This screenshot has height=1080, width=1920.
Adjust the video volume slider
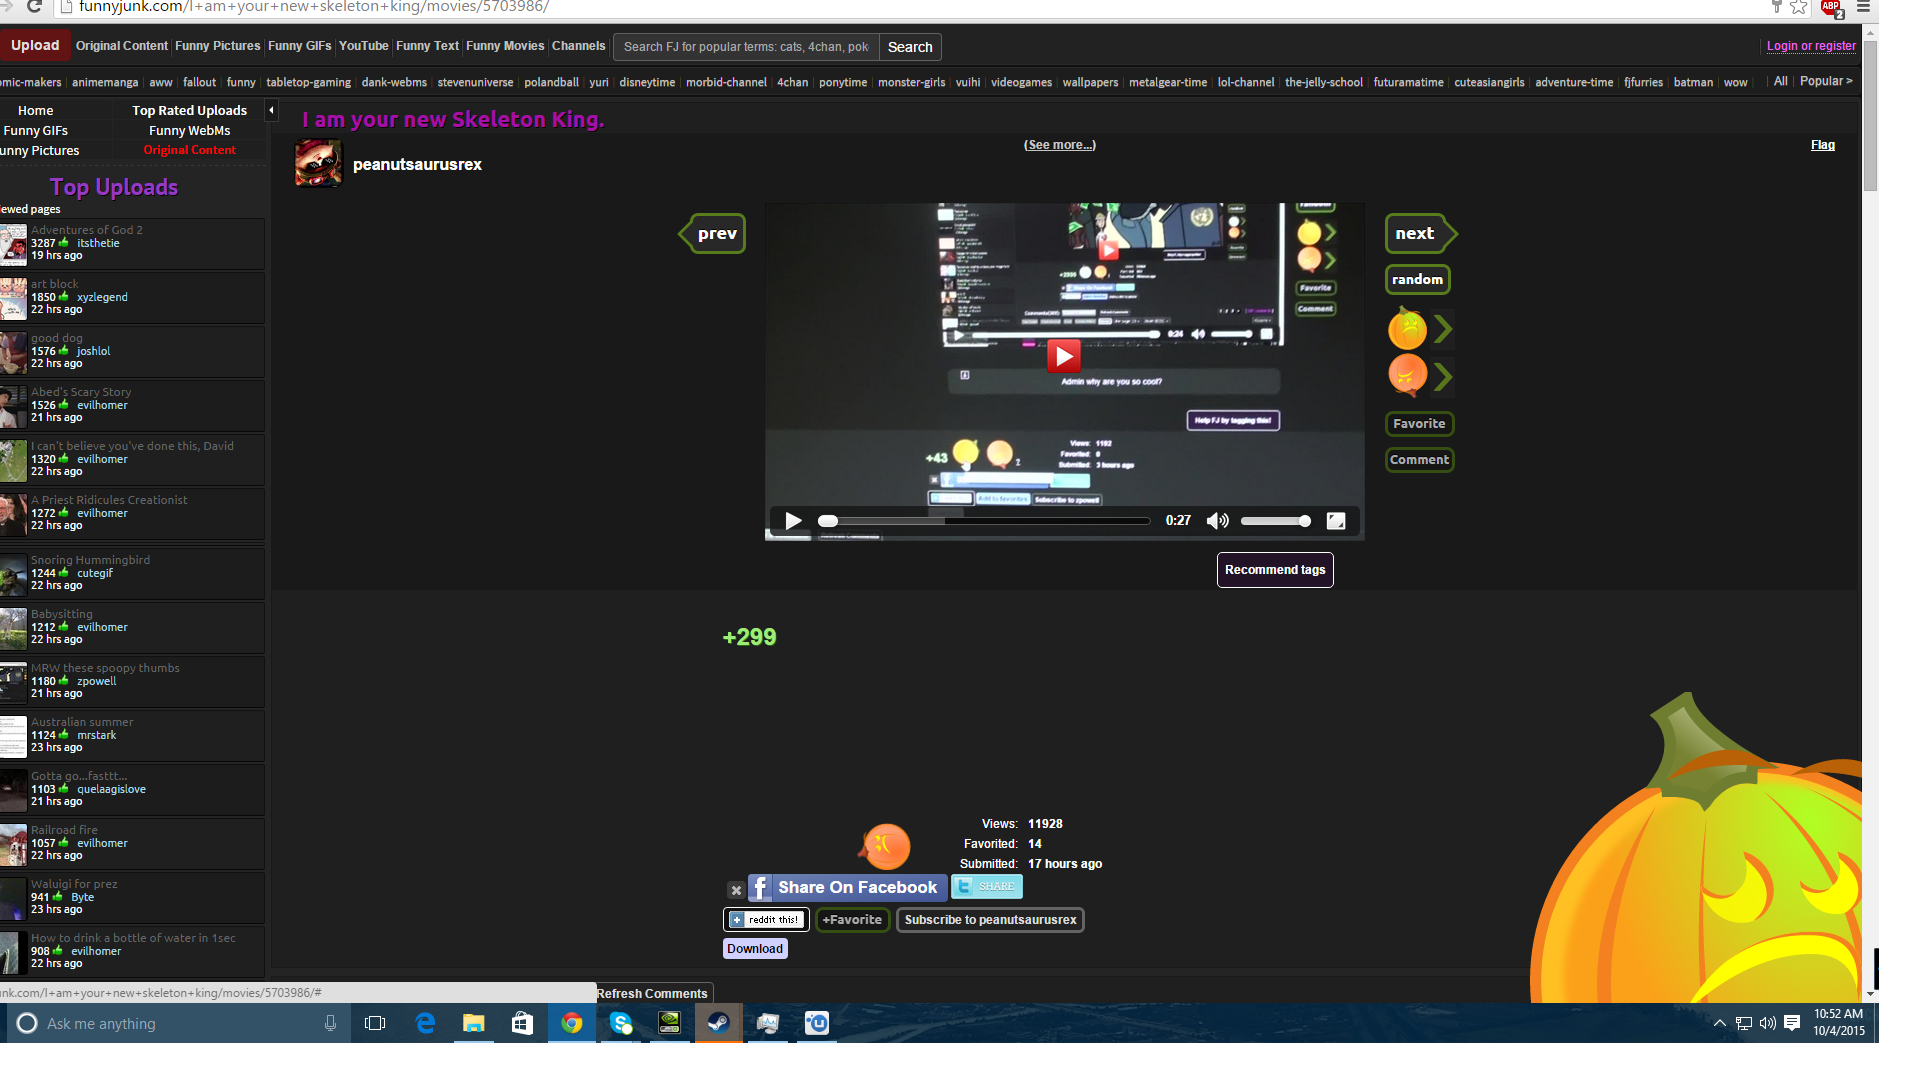[x=1275, y=521]
